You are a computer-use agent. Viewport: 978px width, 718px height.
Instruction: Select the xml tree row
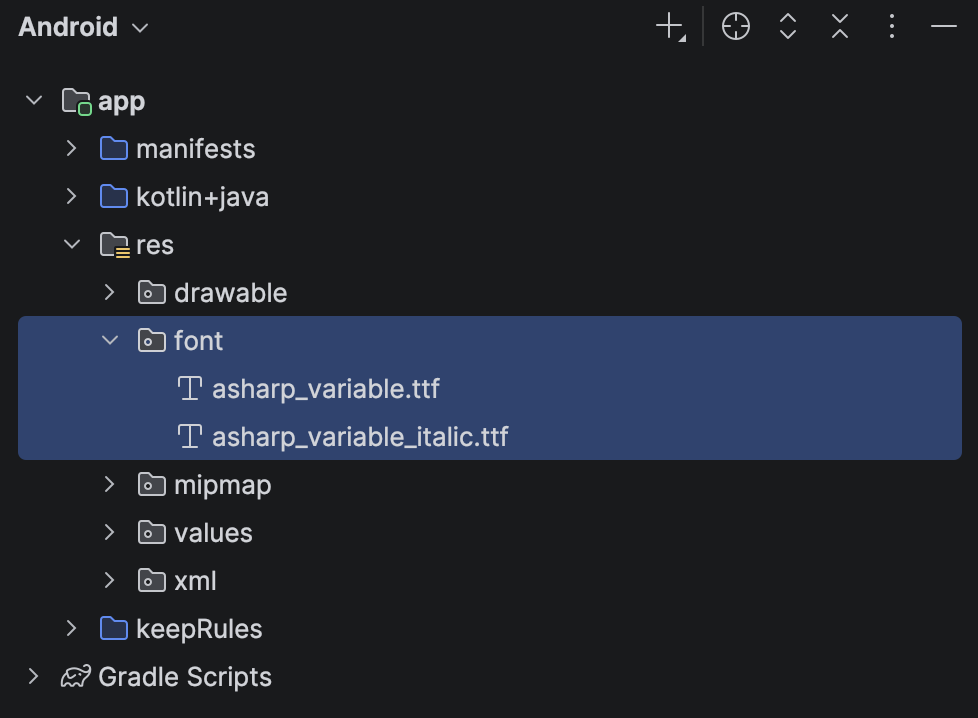tap(490, 581)
